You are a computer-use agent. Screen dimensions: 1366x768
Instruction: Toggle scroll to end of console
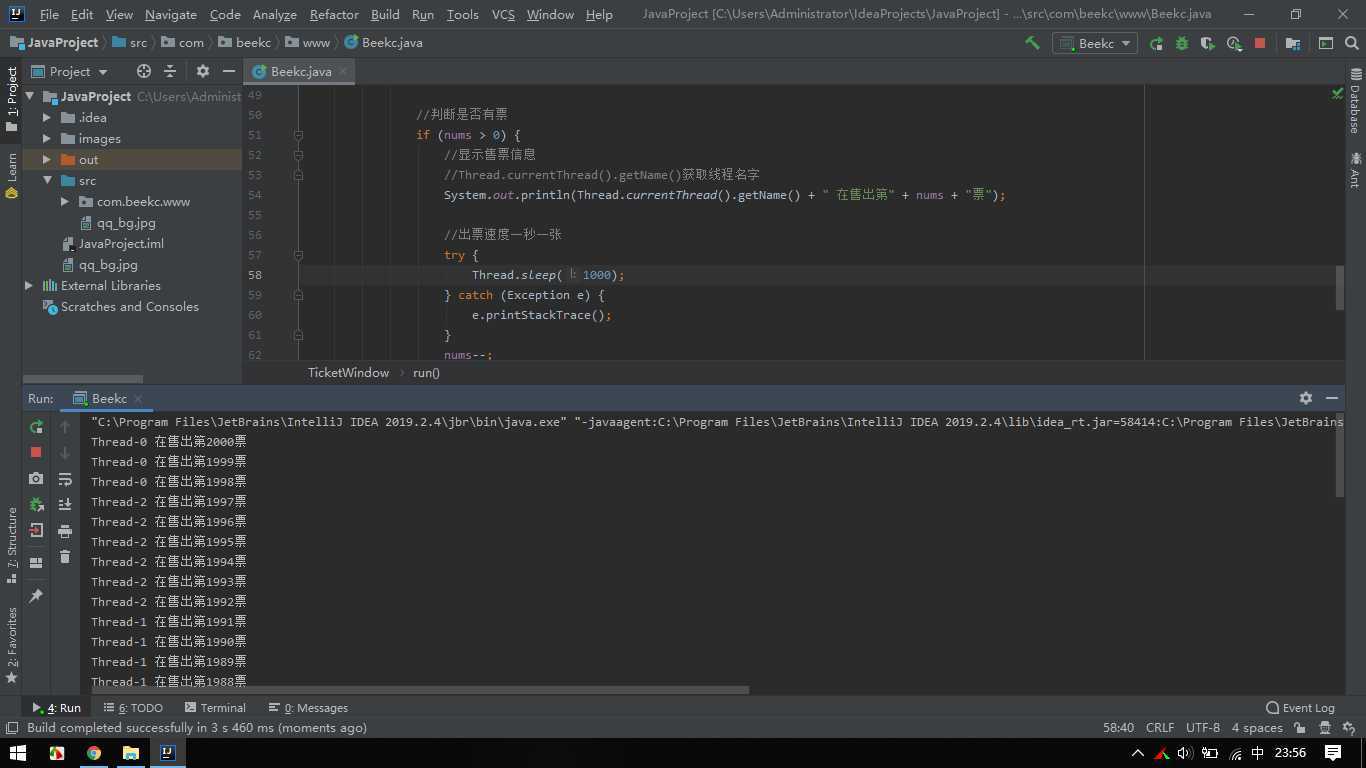pos(65,505)
